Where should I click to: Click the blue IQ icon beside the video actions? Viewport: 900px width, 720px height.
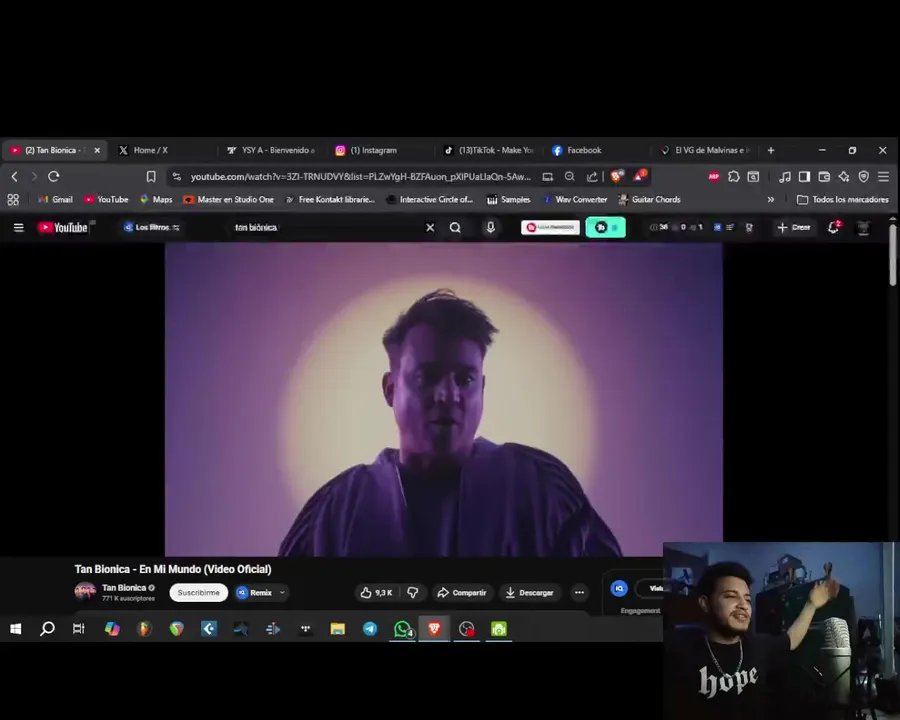pos(619,589)
